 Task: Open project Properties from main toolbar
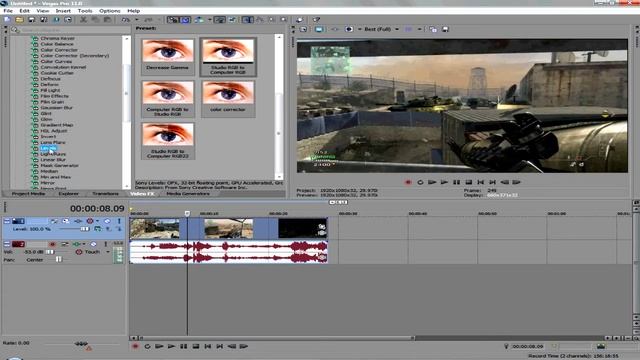[x=68, y=20]
